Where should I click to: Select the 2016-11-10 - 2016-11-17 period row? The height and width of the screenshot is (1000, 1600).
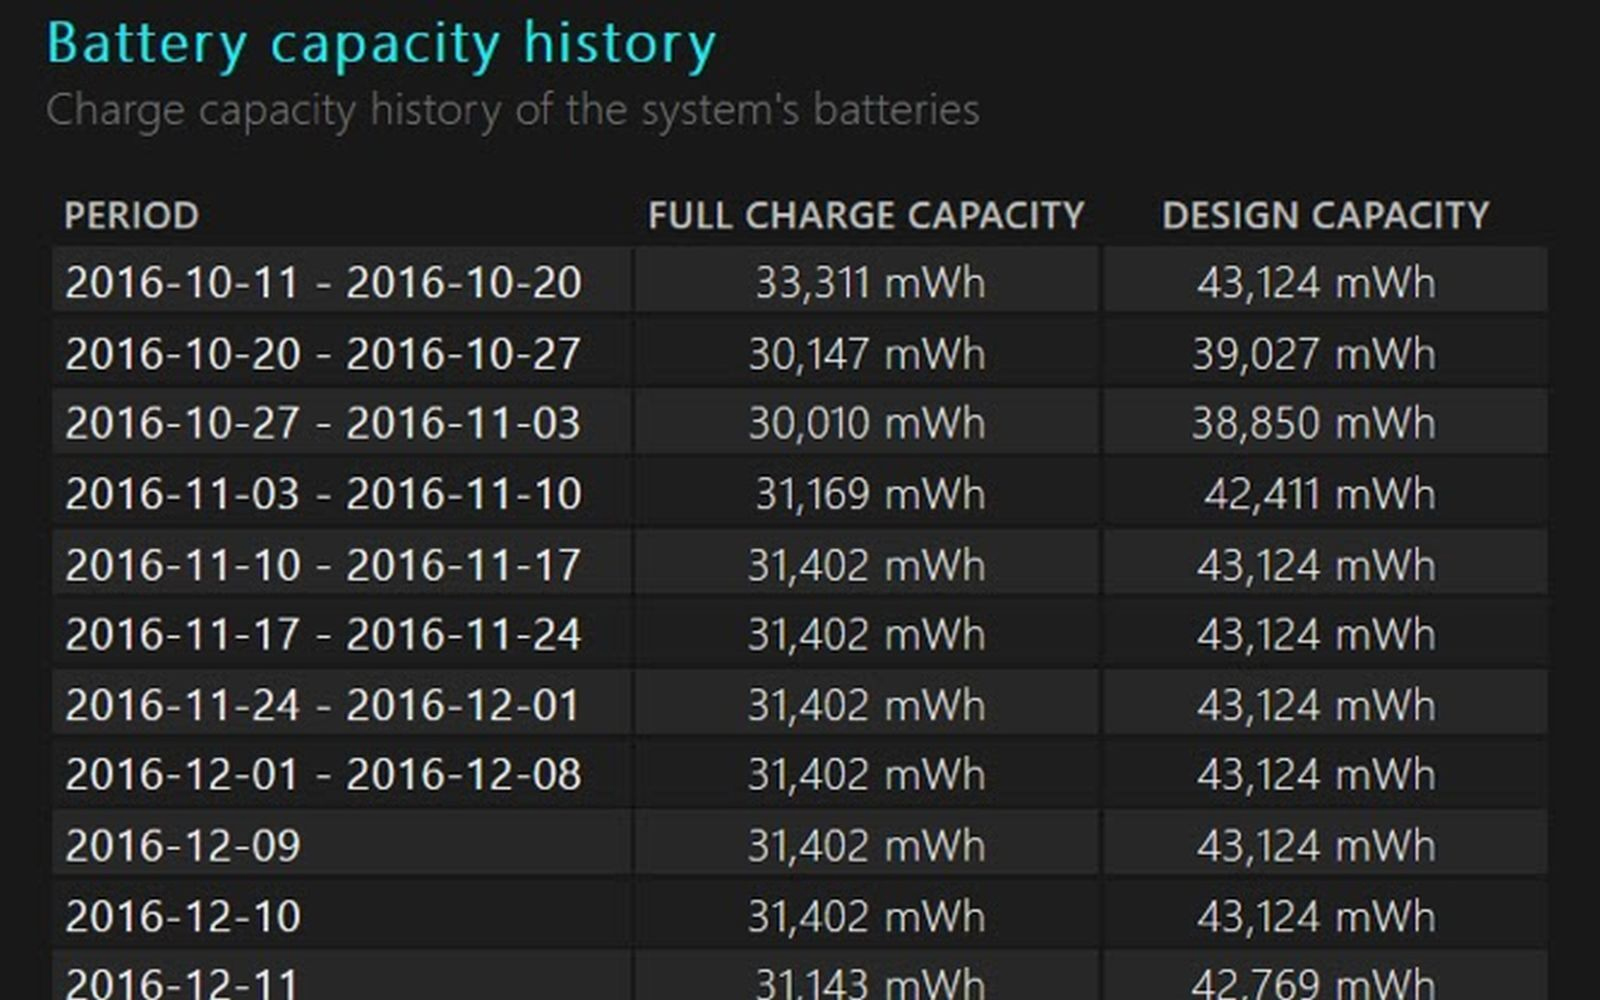click(x=325, y=563)
